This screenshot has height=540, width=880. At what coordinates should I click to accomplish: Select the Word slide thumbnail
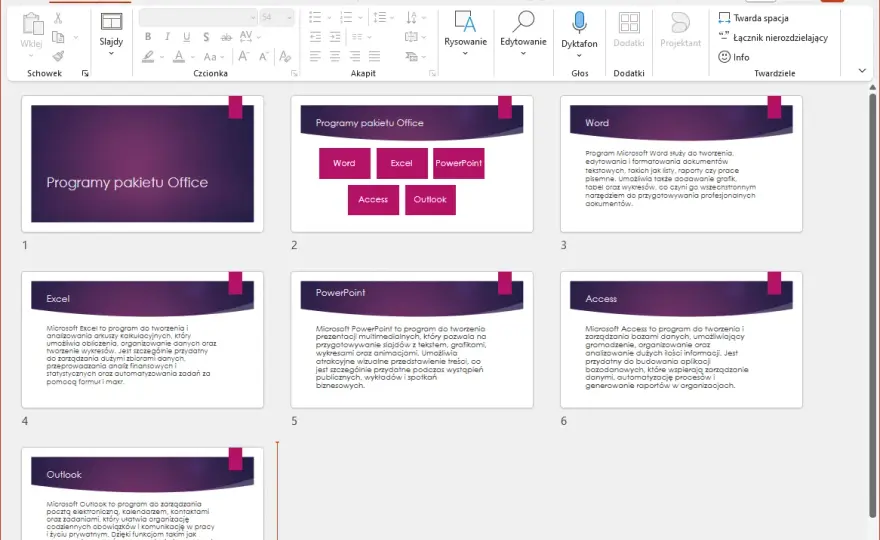pyautogui.click(x=681, y=164)
